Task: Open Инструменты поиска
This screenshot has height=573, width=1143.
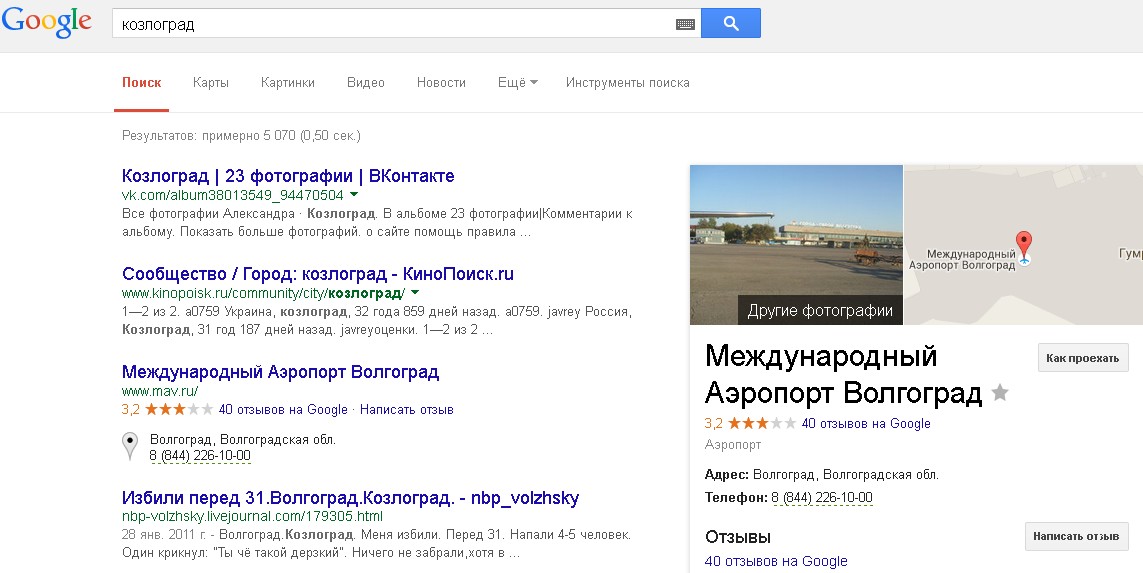Action: 628,82
